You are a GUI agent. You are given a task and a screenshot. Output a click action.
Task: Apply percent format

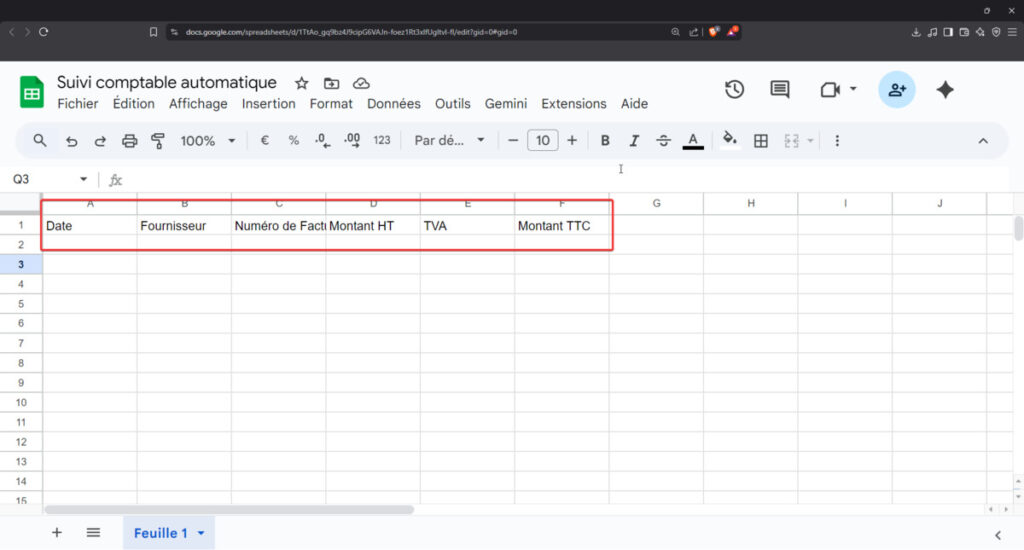click(x=293, y=140)
